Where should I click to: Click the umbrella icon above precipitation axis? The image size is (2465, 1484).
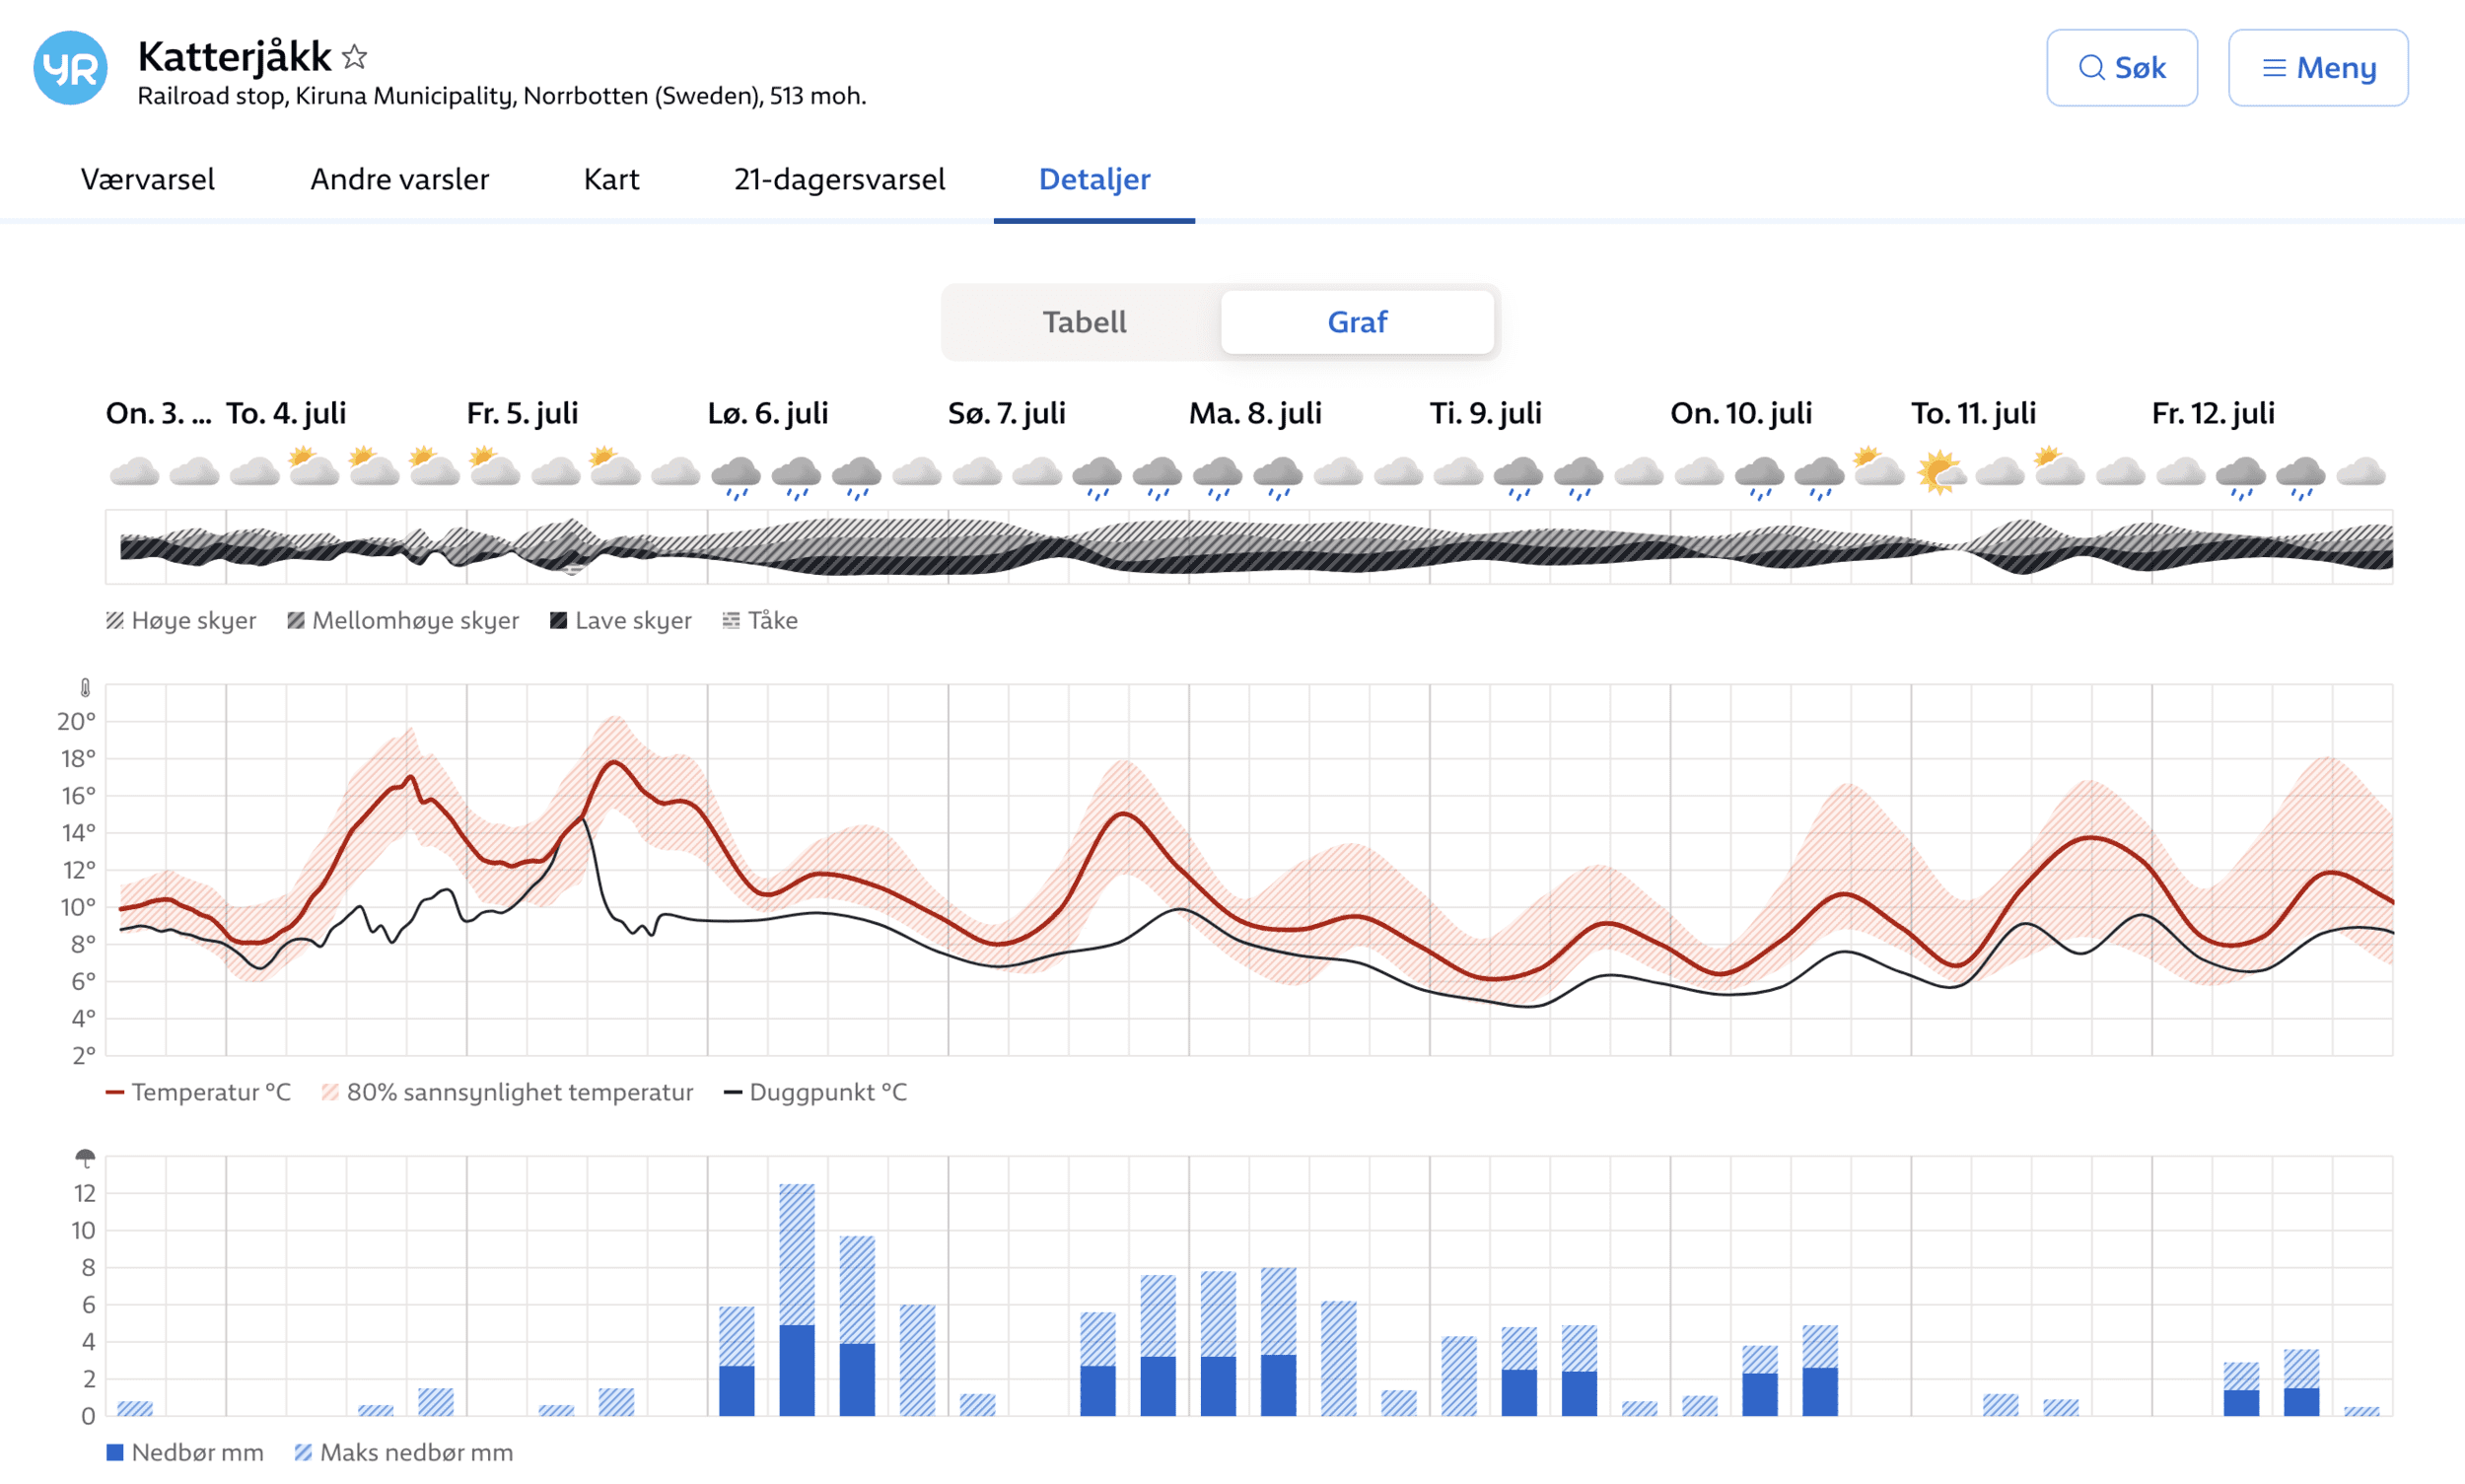85,1158
